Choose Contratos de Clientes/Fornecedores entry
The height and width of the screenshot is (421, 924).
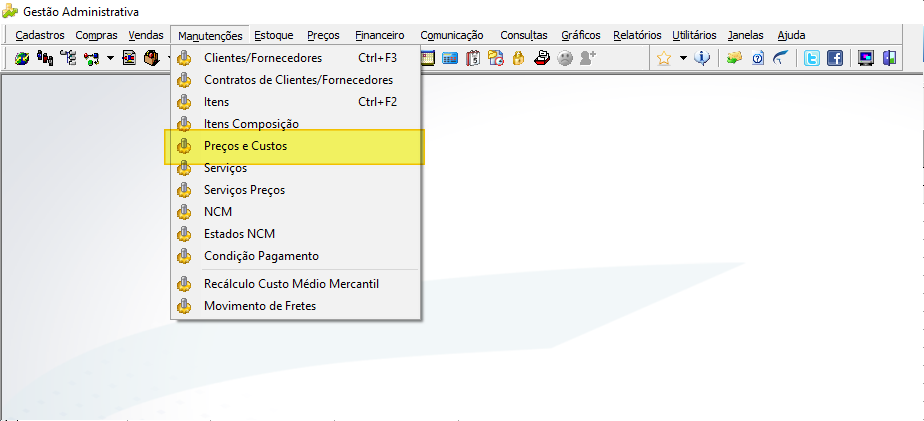click(x=296, y=80)
